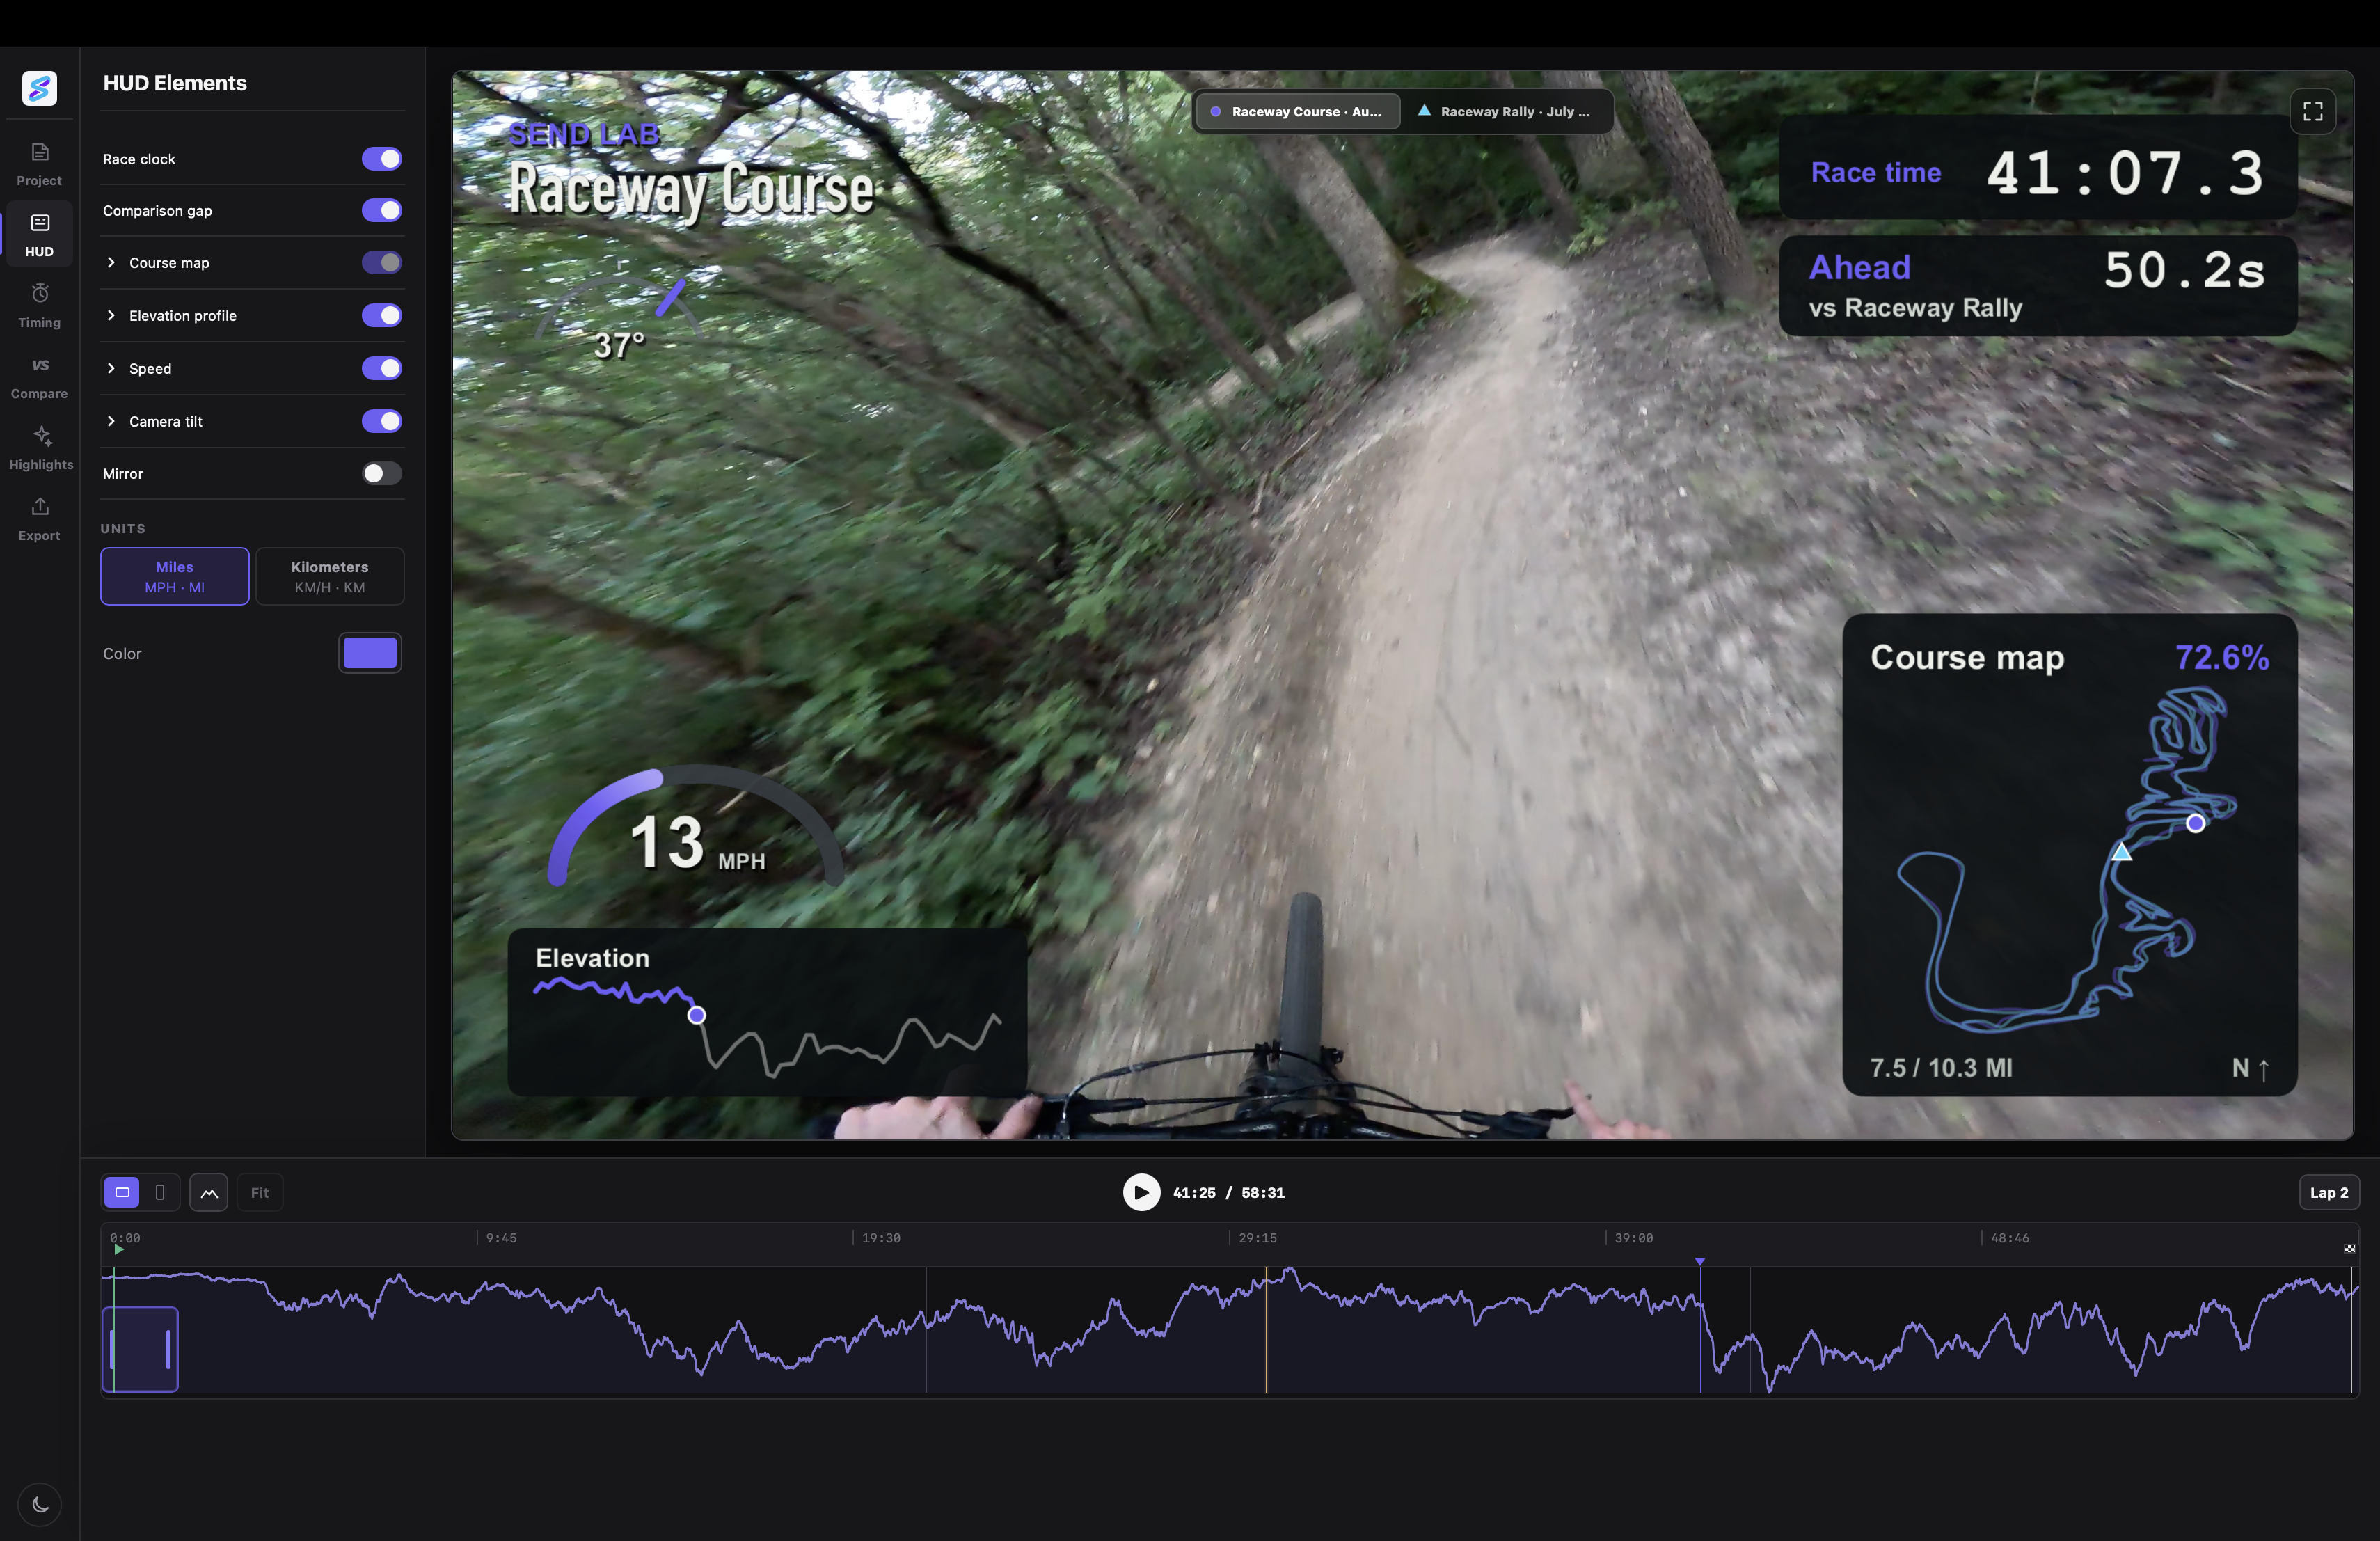Image resolution: width=2380 pixels, height=1541 pixels.
Task: Open the Export sidebar section
Action: point(39,519)
